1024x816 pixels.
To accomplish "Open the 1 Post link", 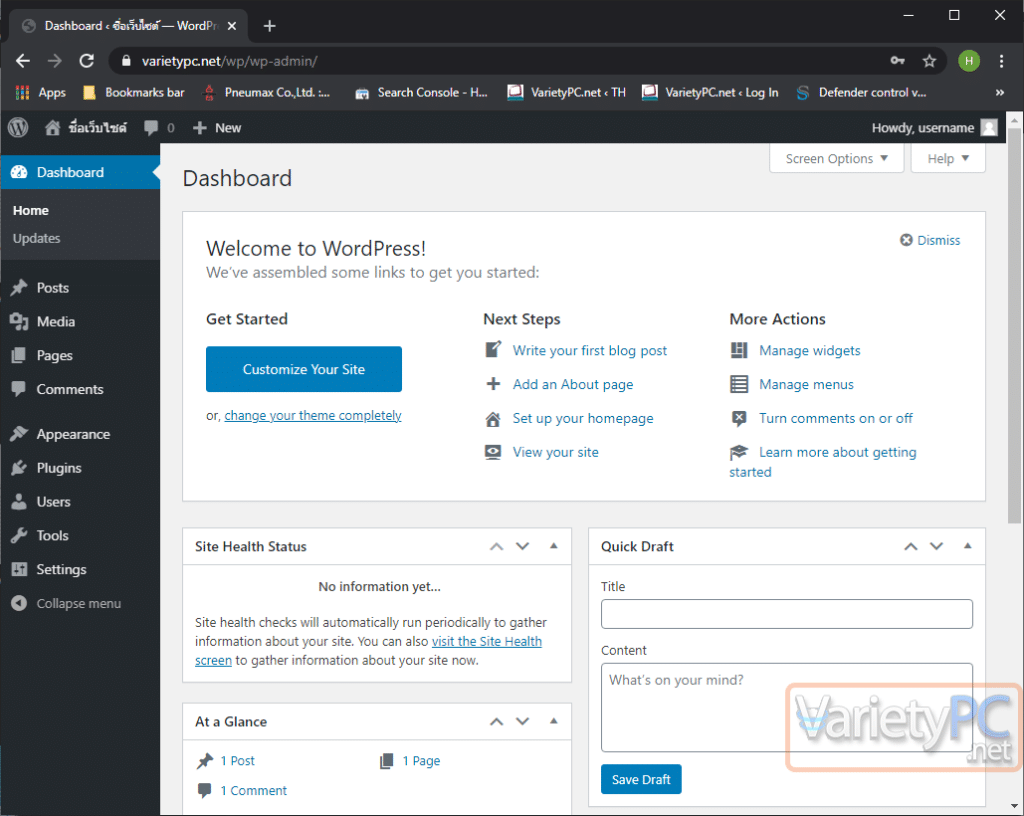I will tap(237, 761).
